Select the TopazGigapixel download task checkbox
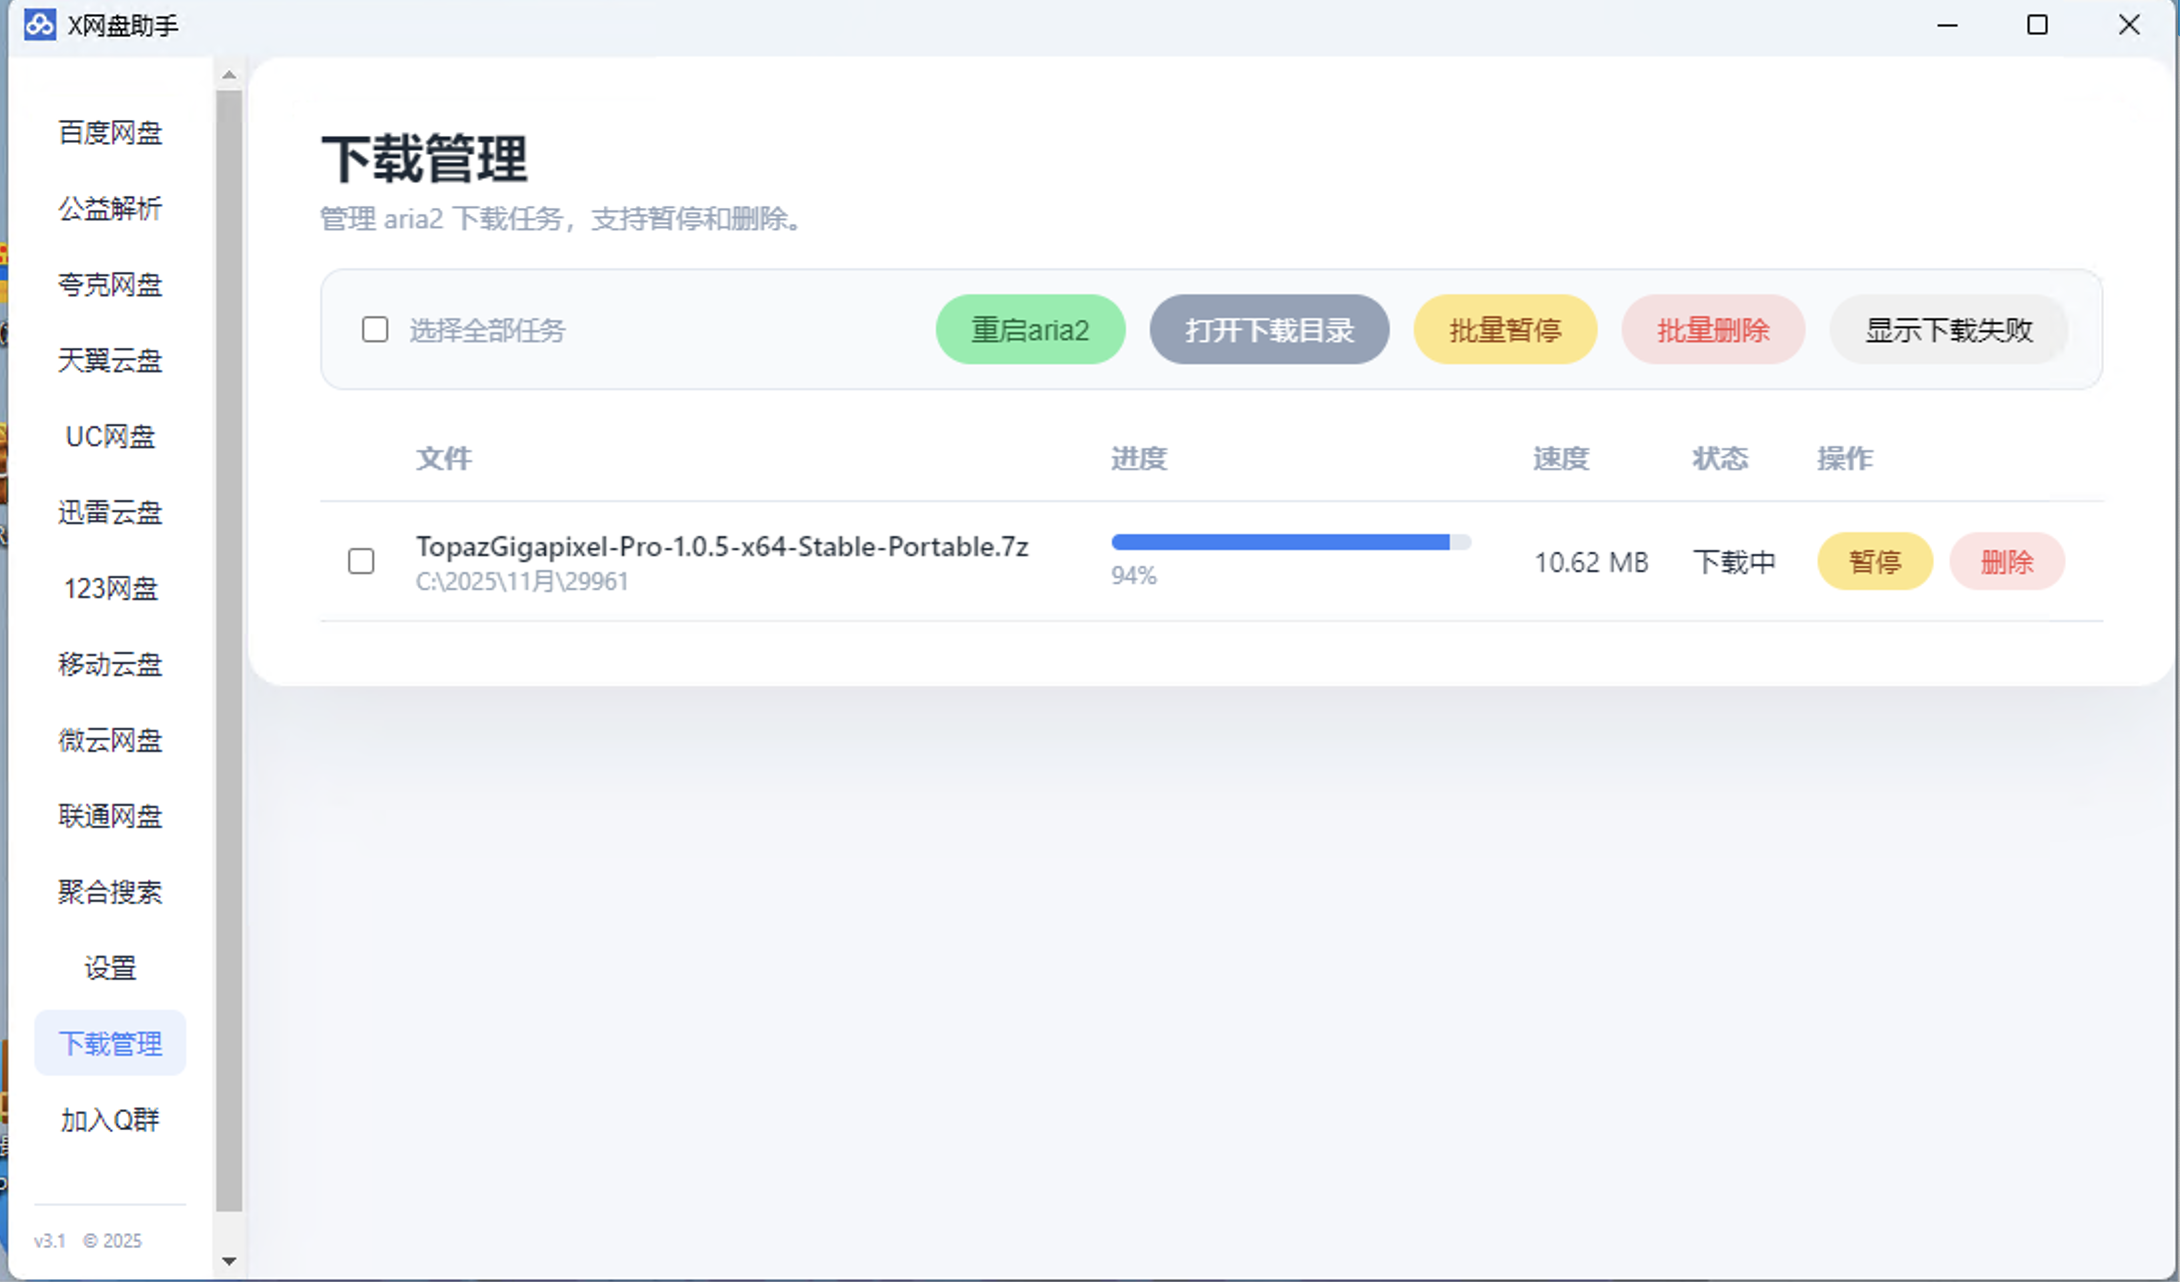The height and width of the screenshot is (1282, 2180). click(361, 561)
